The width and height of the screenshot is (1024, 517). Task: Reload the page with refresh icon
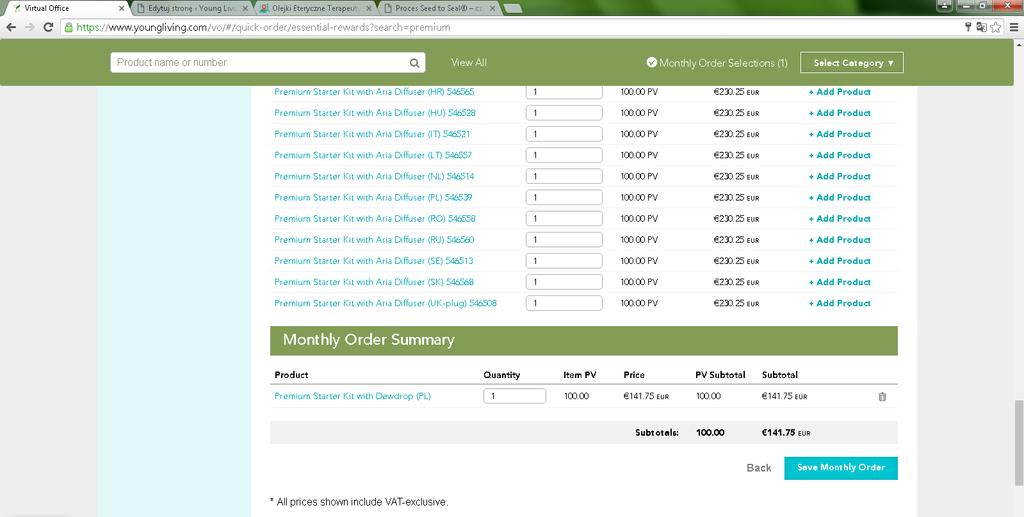pos(48,27)
